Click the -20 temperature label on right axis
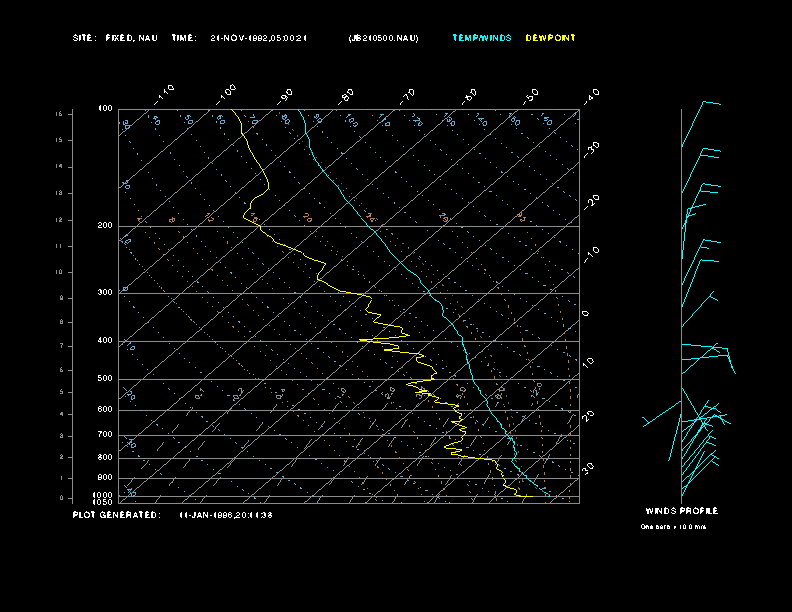 (592, 203)
